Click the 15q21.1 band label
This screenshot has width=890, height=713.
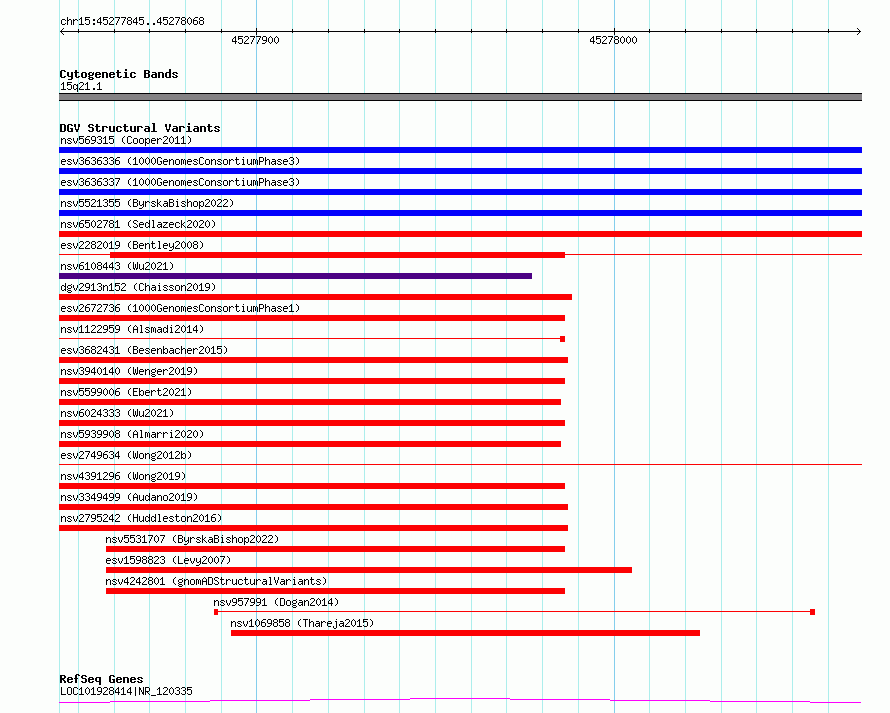[x=81, y=86]
